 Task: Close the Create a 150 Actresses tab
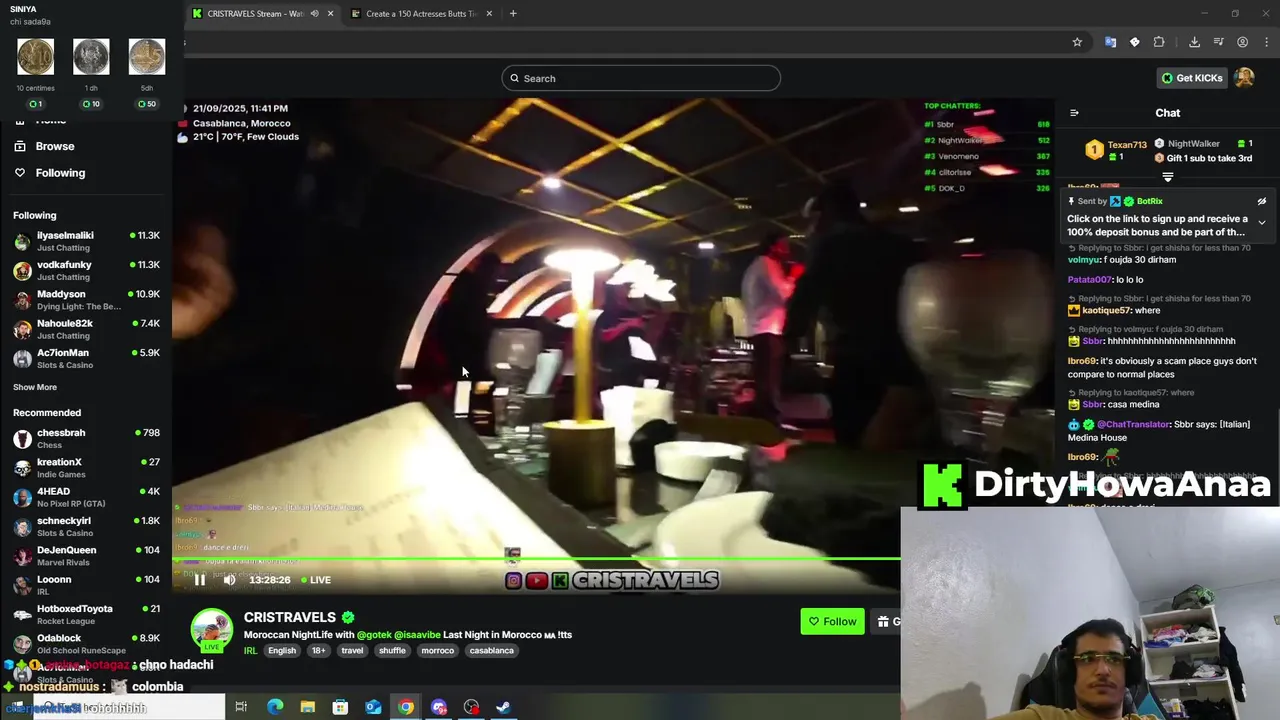click(489, 14)
